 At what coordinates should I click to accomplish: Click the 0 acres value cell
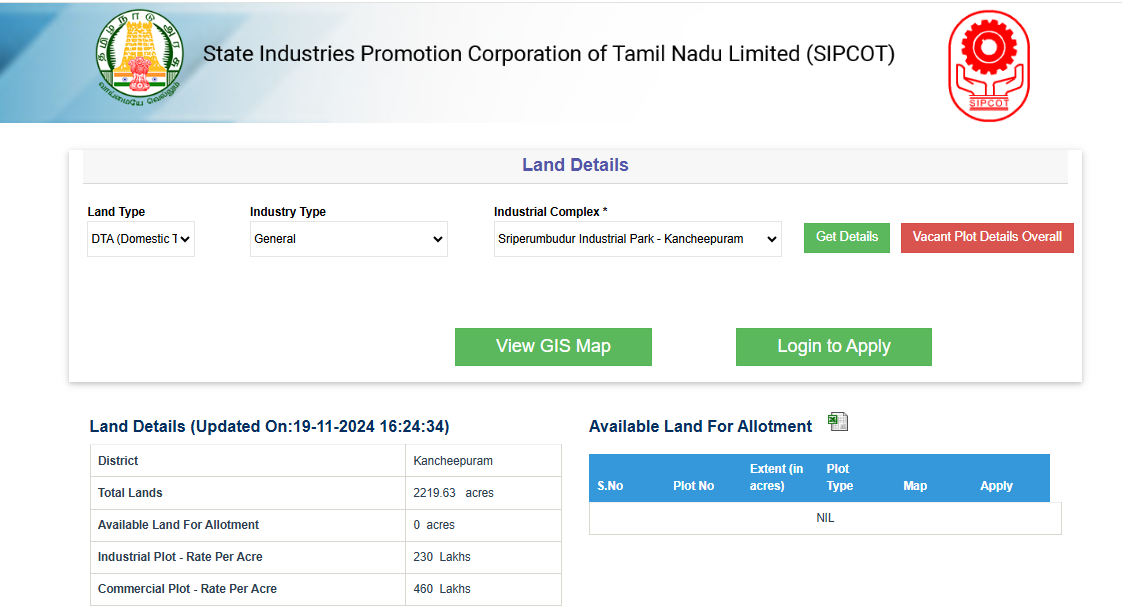484,525
